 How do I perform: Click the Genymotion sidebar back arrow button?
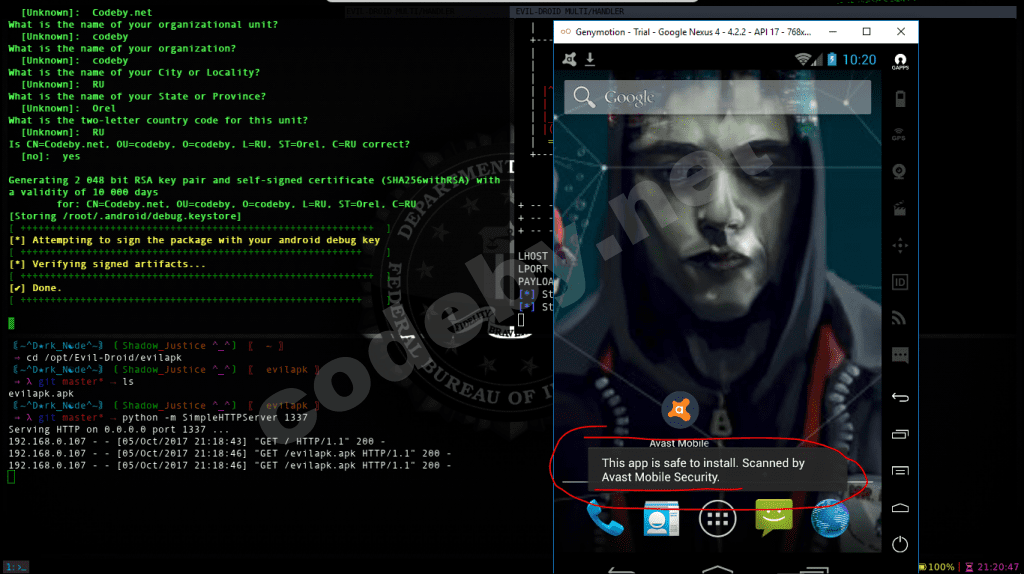click(900, 397)
